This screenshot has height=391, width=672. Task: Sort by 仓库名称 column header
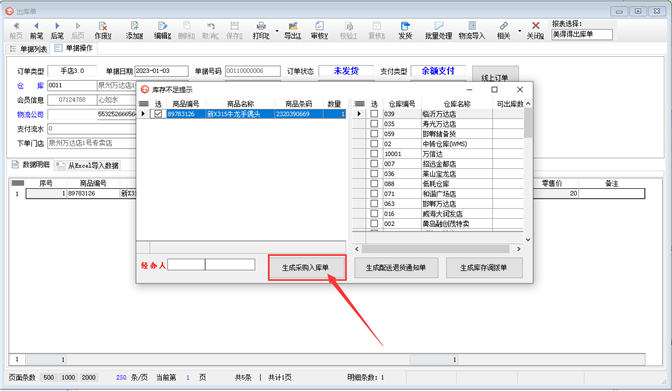click(x=457, y=104)
